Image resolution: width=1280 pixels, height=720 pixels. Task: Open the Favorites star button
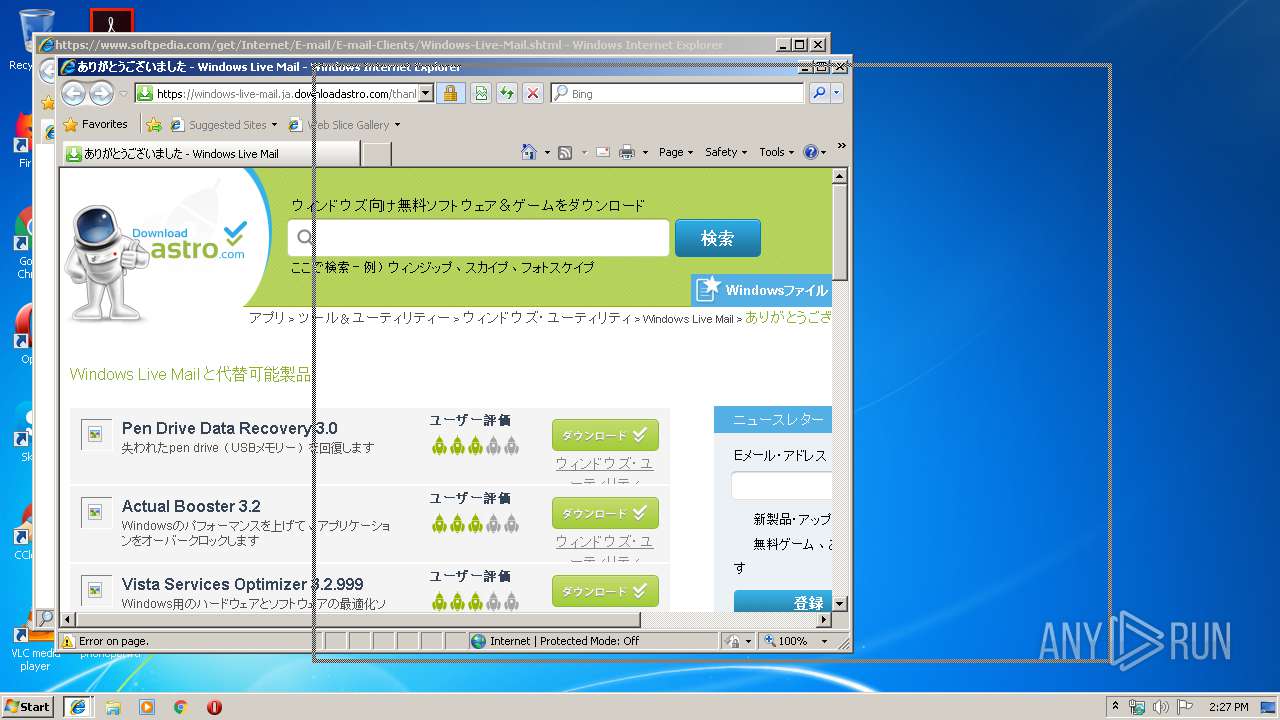pos(96,125)
